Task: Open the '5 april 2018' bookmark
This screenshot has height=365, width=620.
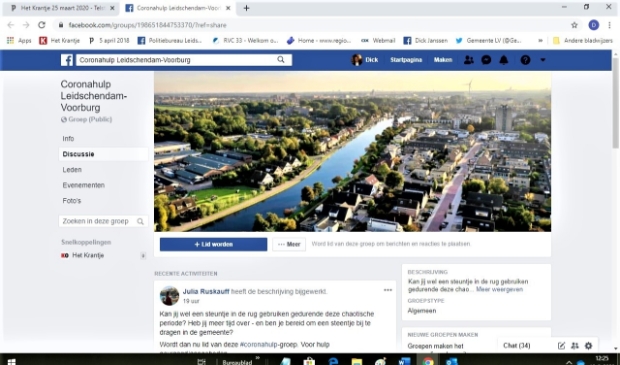Action: (x=109, y=40)
